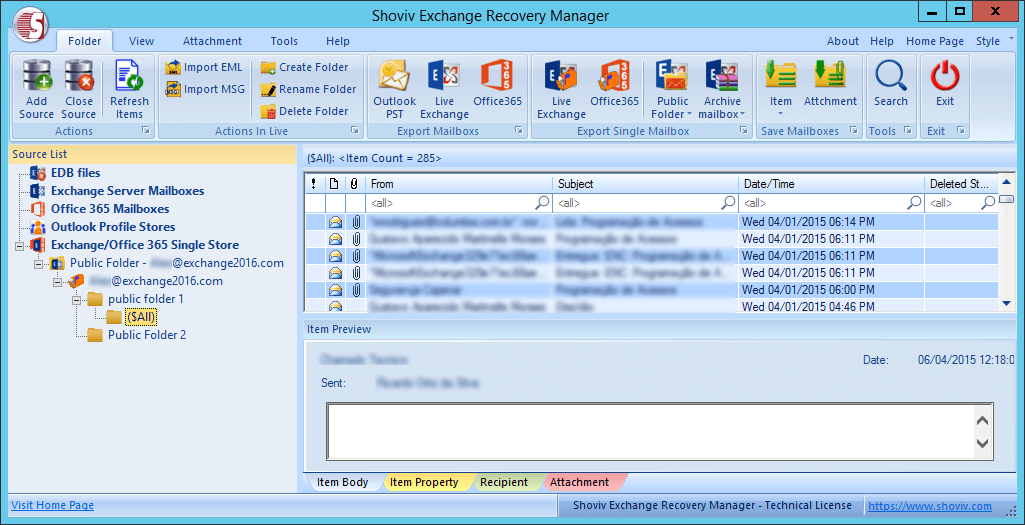The image size is (1025, 525).
Task: Switch to the Item Body tab
Action: pyautogui.click(x=343, y=483)
